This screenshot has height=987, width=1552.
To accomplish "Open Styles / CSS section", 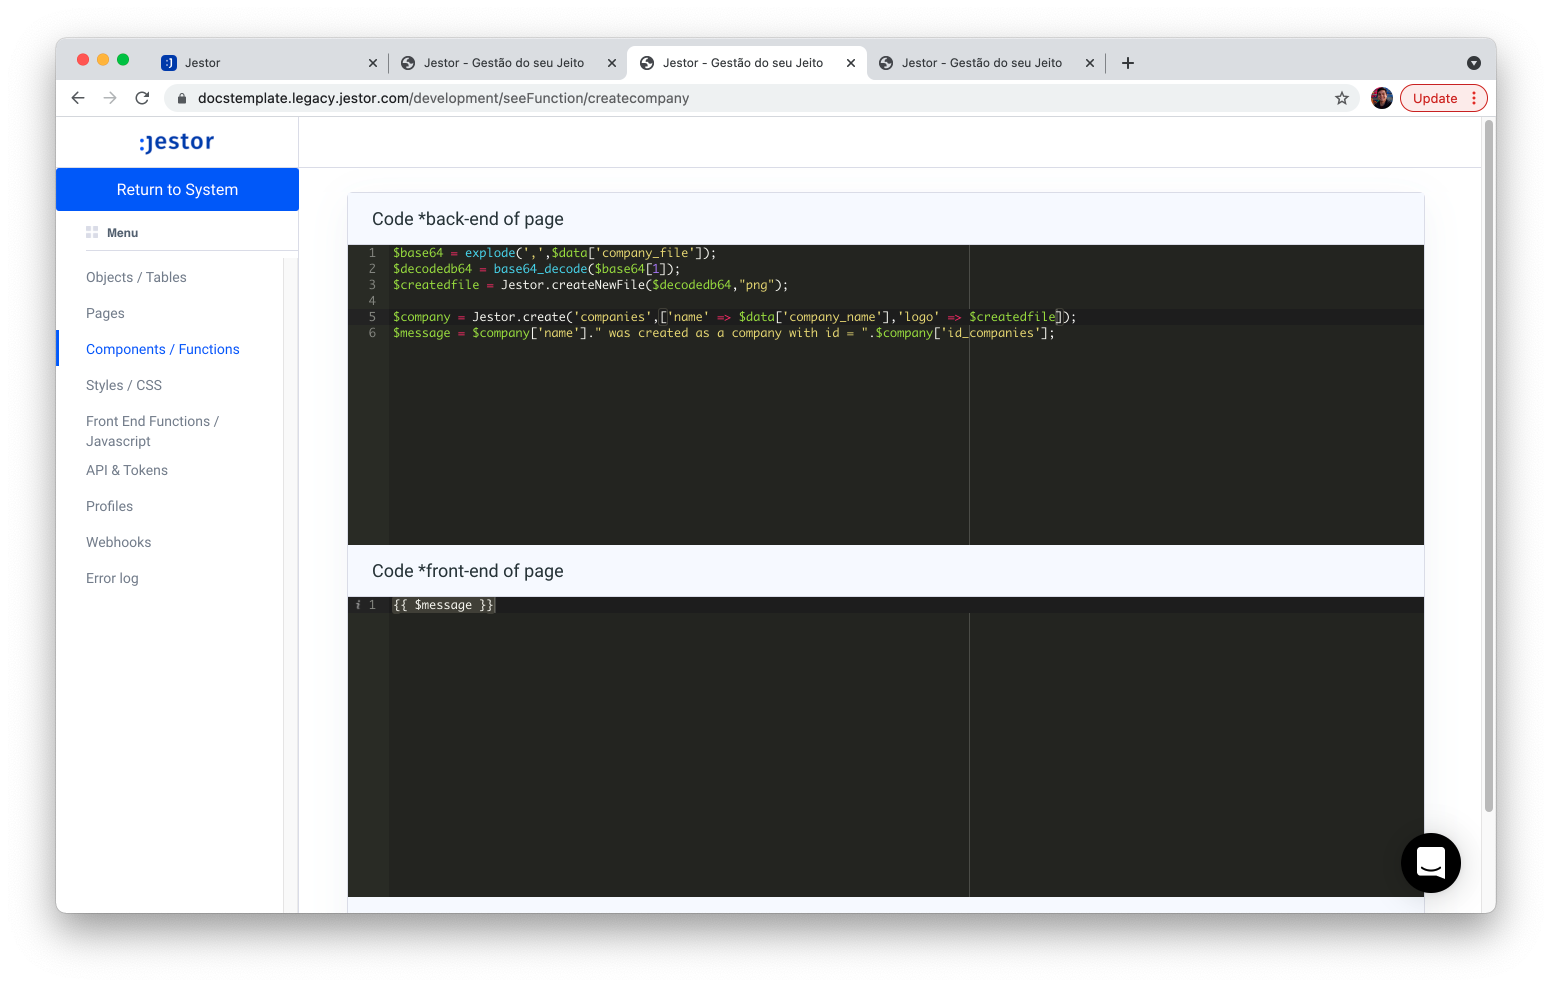I will coord(124,385).
